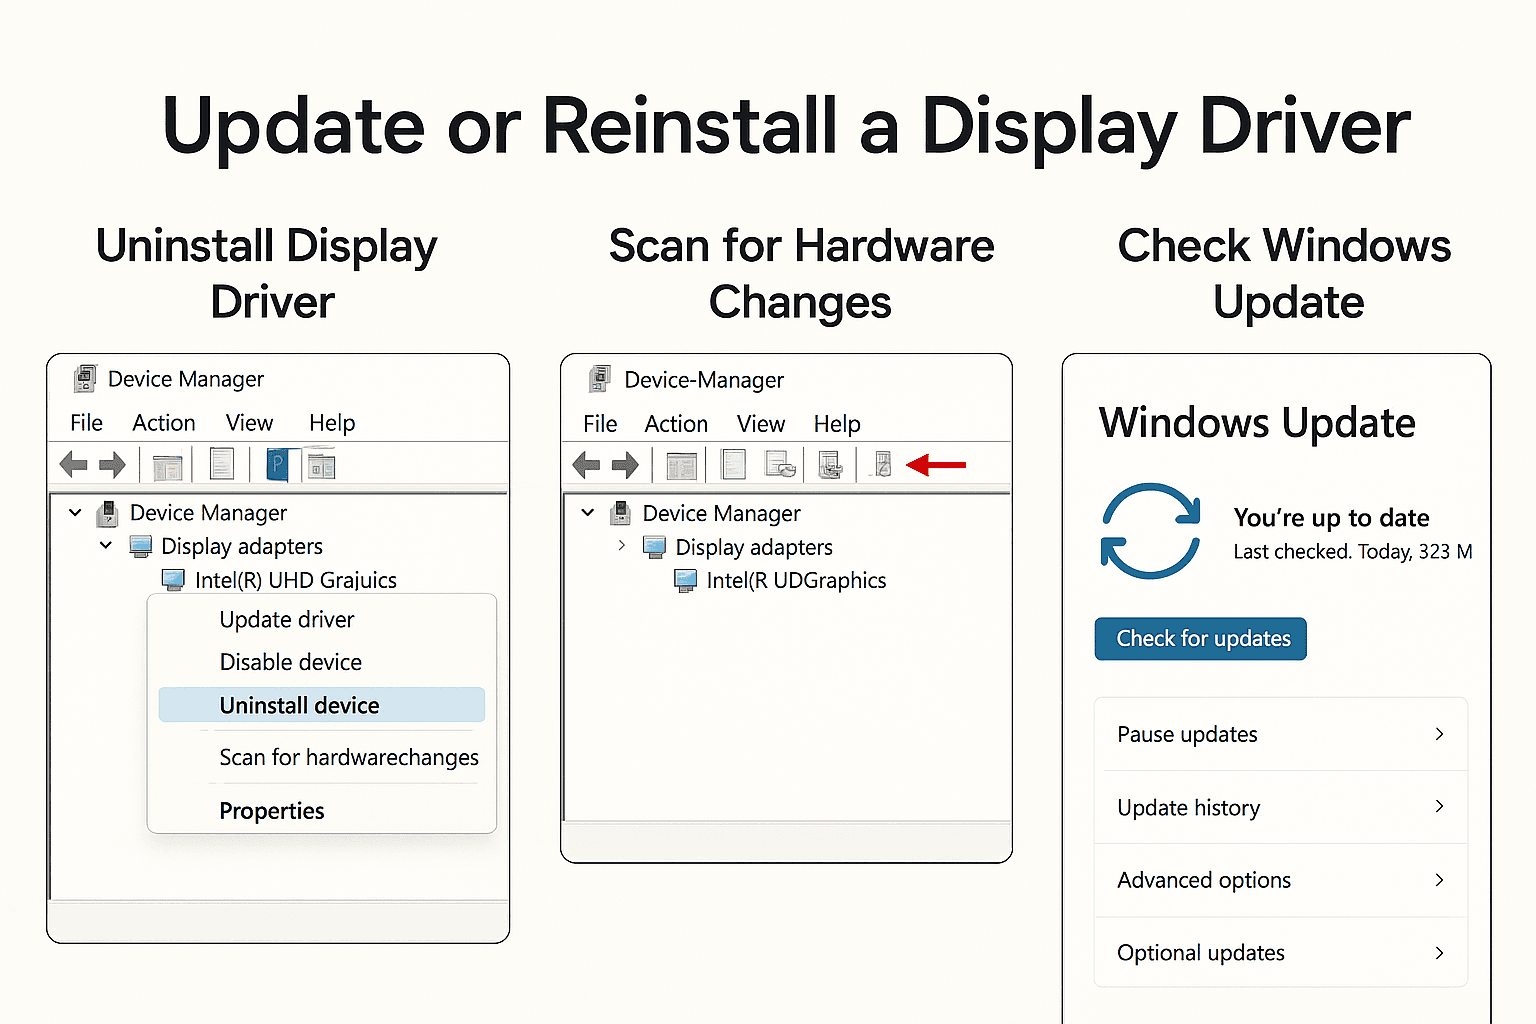Click computer icon of root node in middle tree
This screenshot has height=1024, width=1536.
click(x=620, y=513)
